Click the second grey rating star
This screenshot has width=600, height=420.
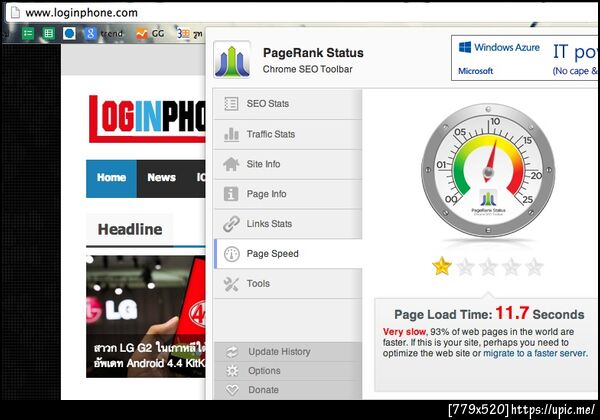click(465, 267)
